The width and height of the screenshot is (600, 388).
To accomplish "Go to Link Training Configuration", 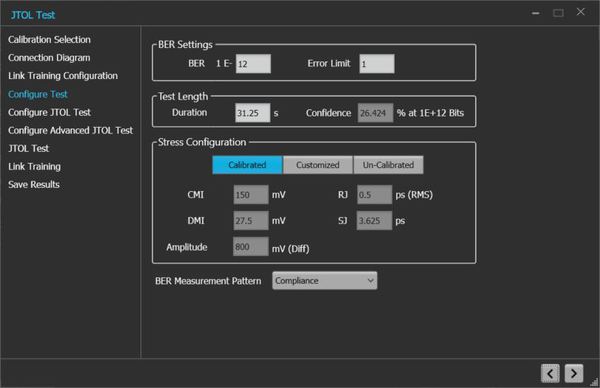I will tap(63, 76).
